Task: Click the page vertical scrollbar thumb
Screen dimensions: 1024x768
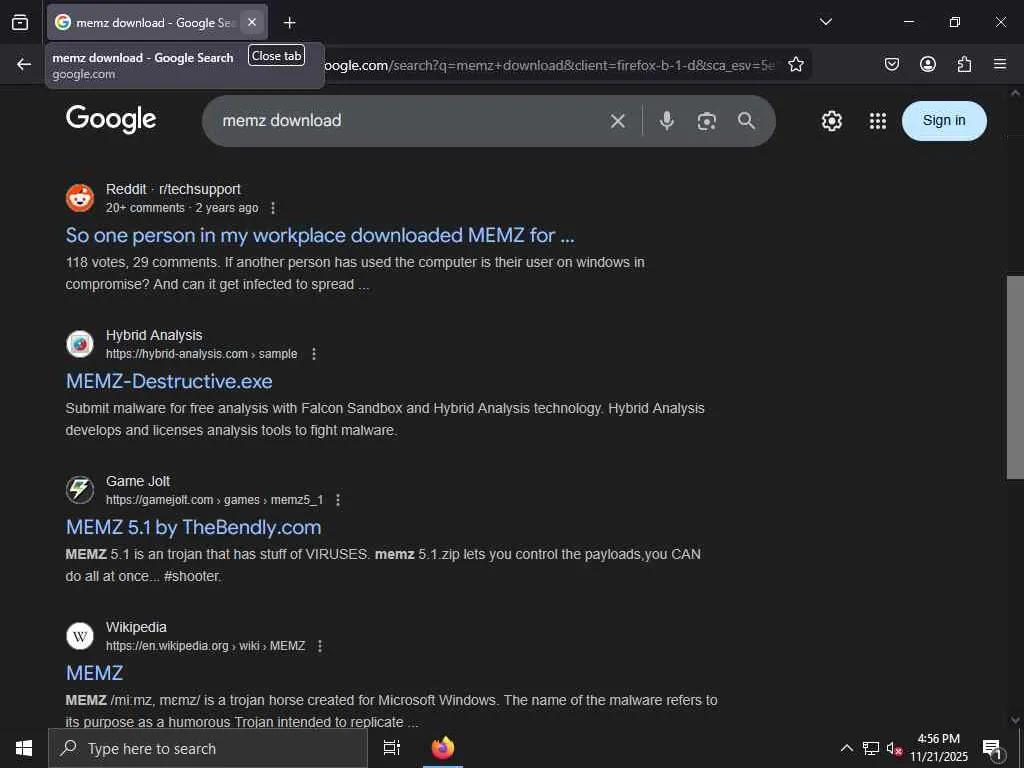Action: pyautogui.click(x=1015, y=377)
